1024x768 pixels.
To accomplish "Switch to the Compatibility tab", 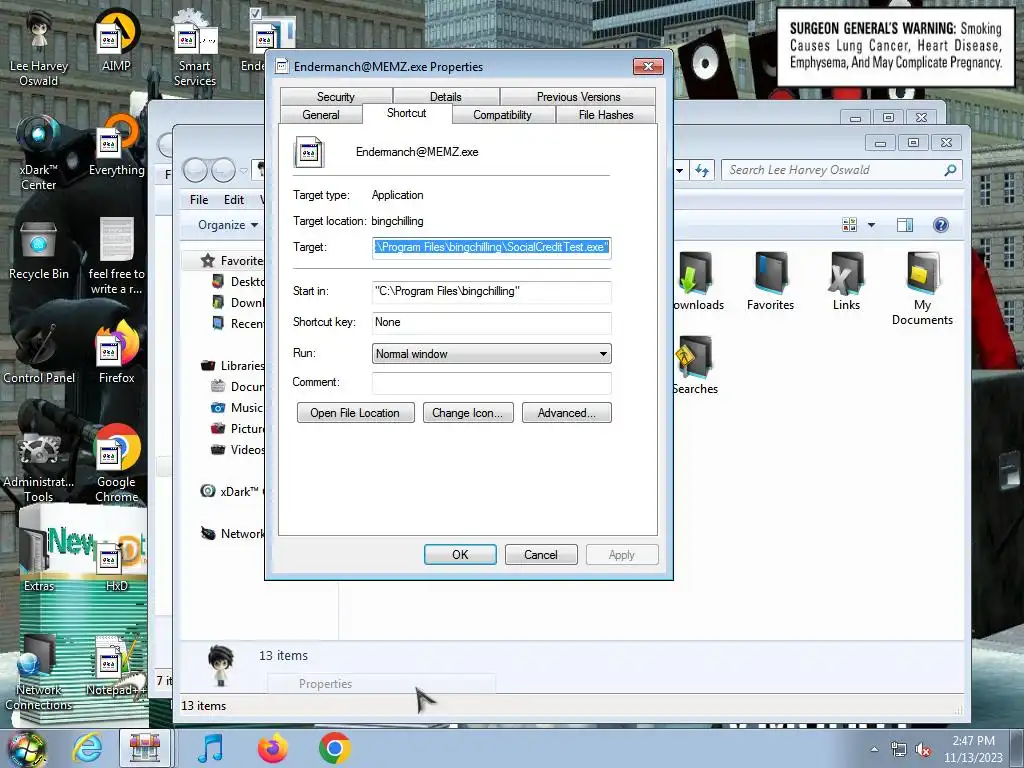I will point(502,115).
